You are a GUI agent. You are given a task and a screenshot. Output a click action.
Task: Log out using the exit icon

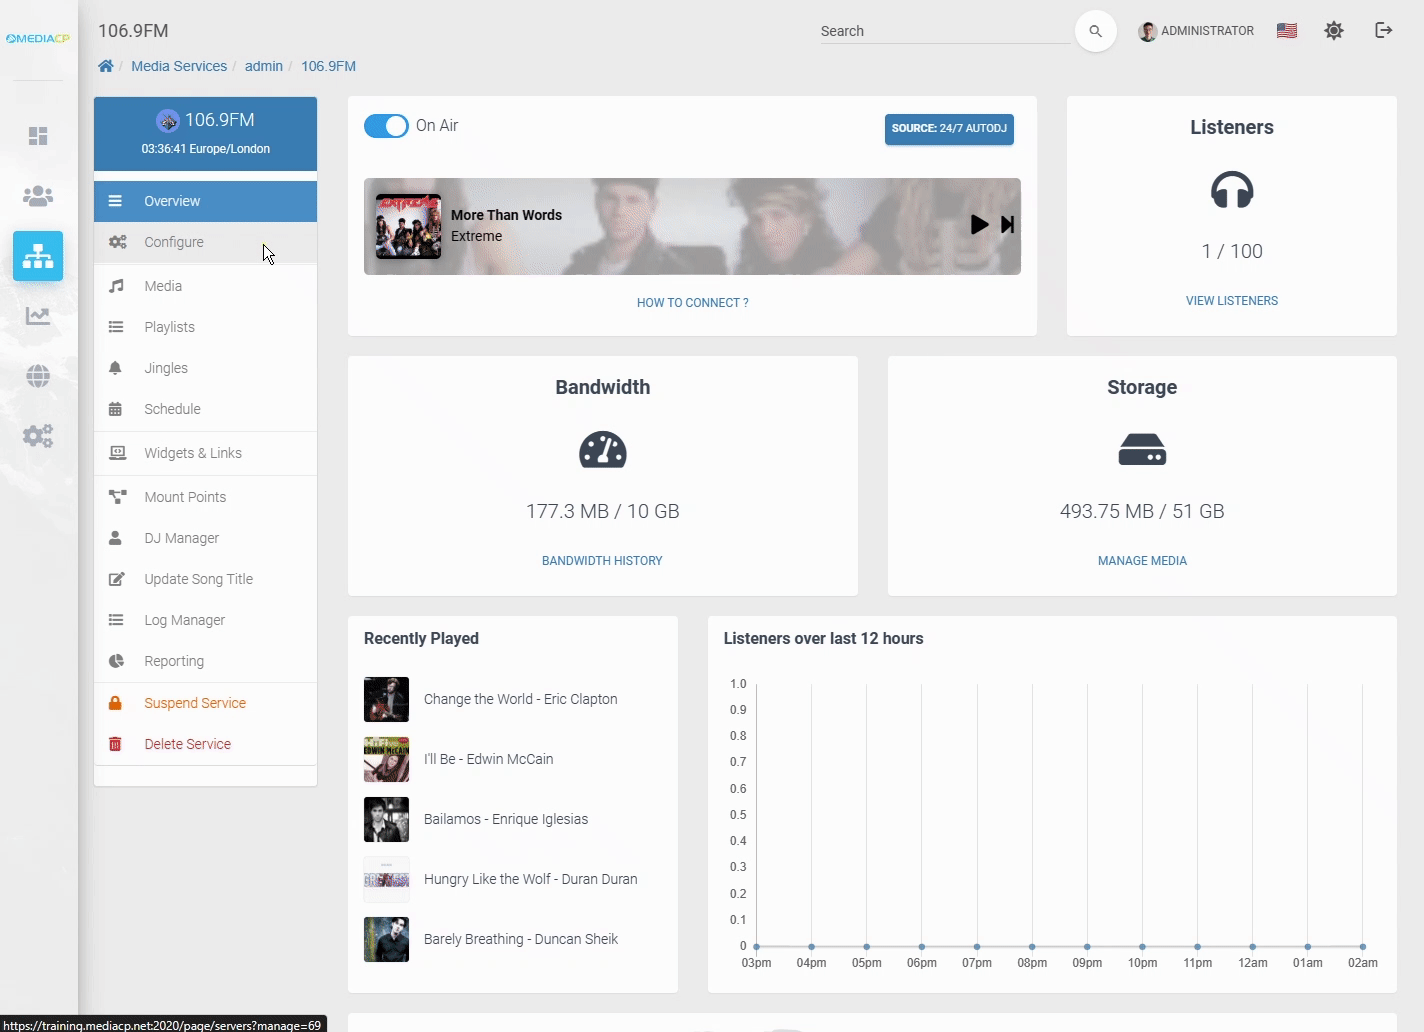point(1383,30)
